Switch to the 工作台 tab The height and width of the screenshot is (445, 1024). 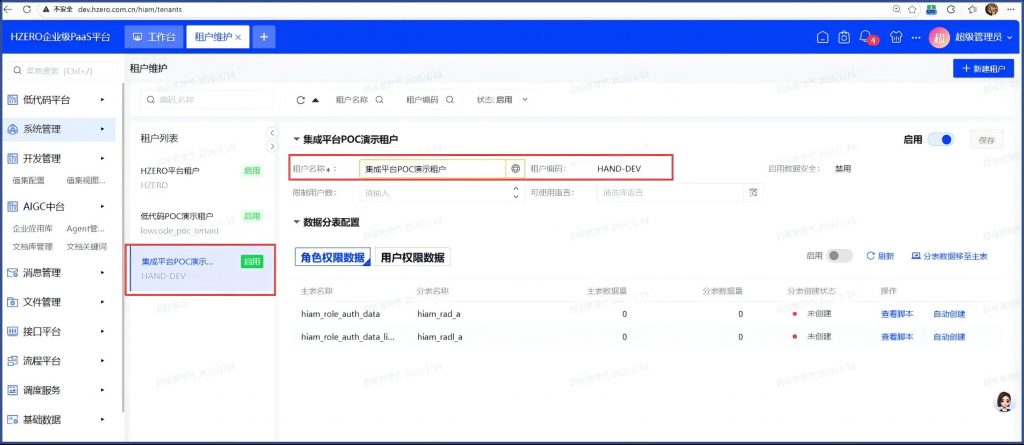point(154,37)
